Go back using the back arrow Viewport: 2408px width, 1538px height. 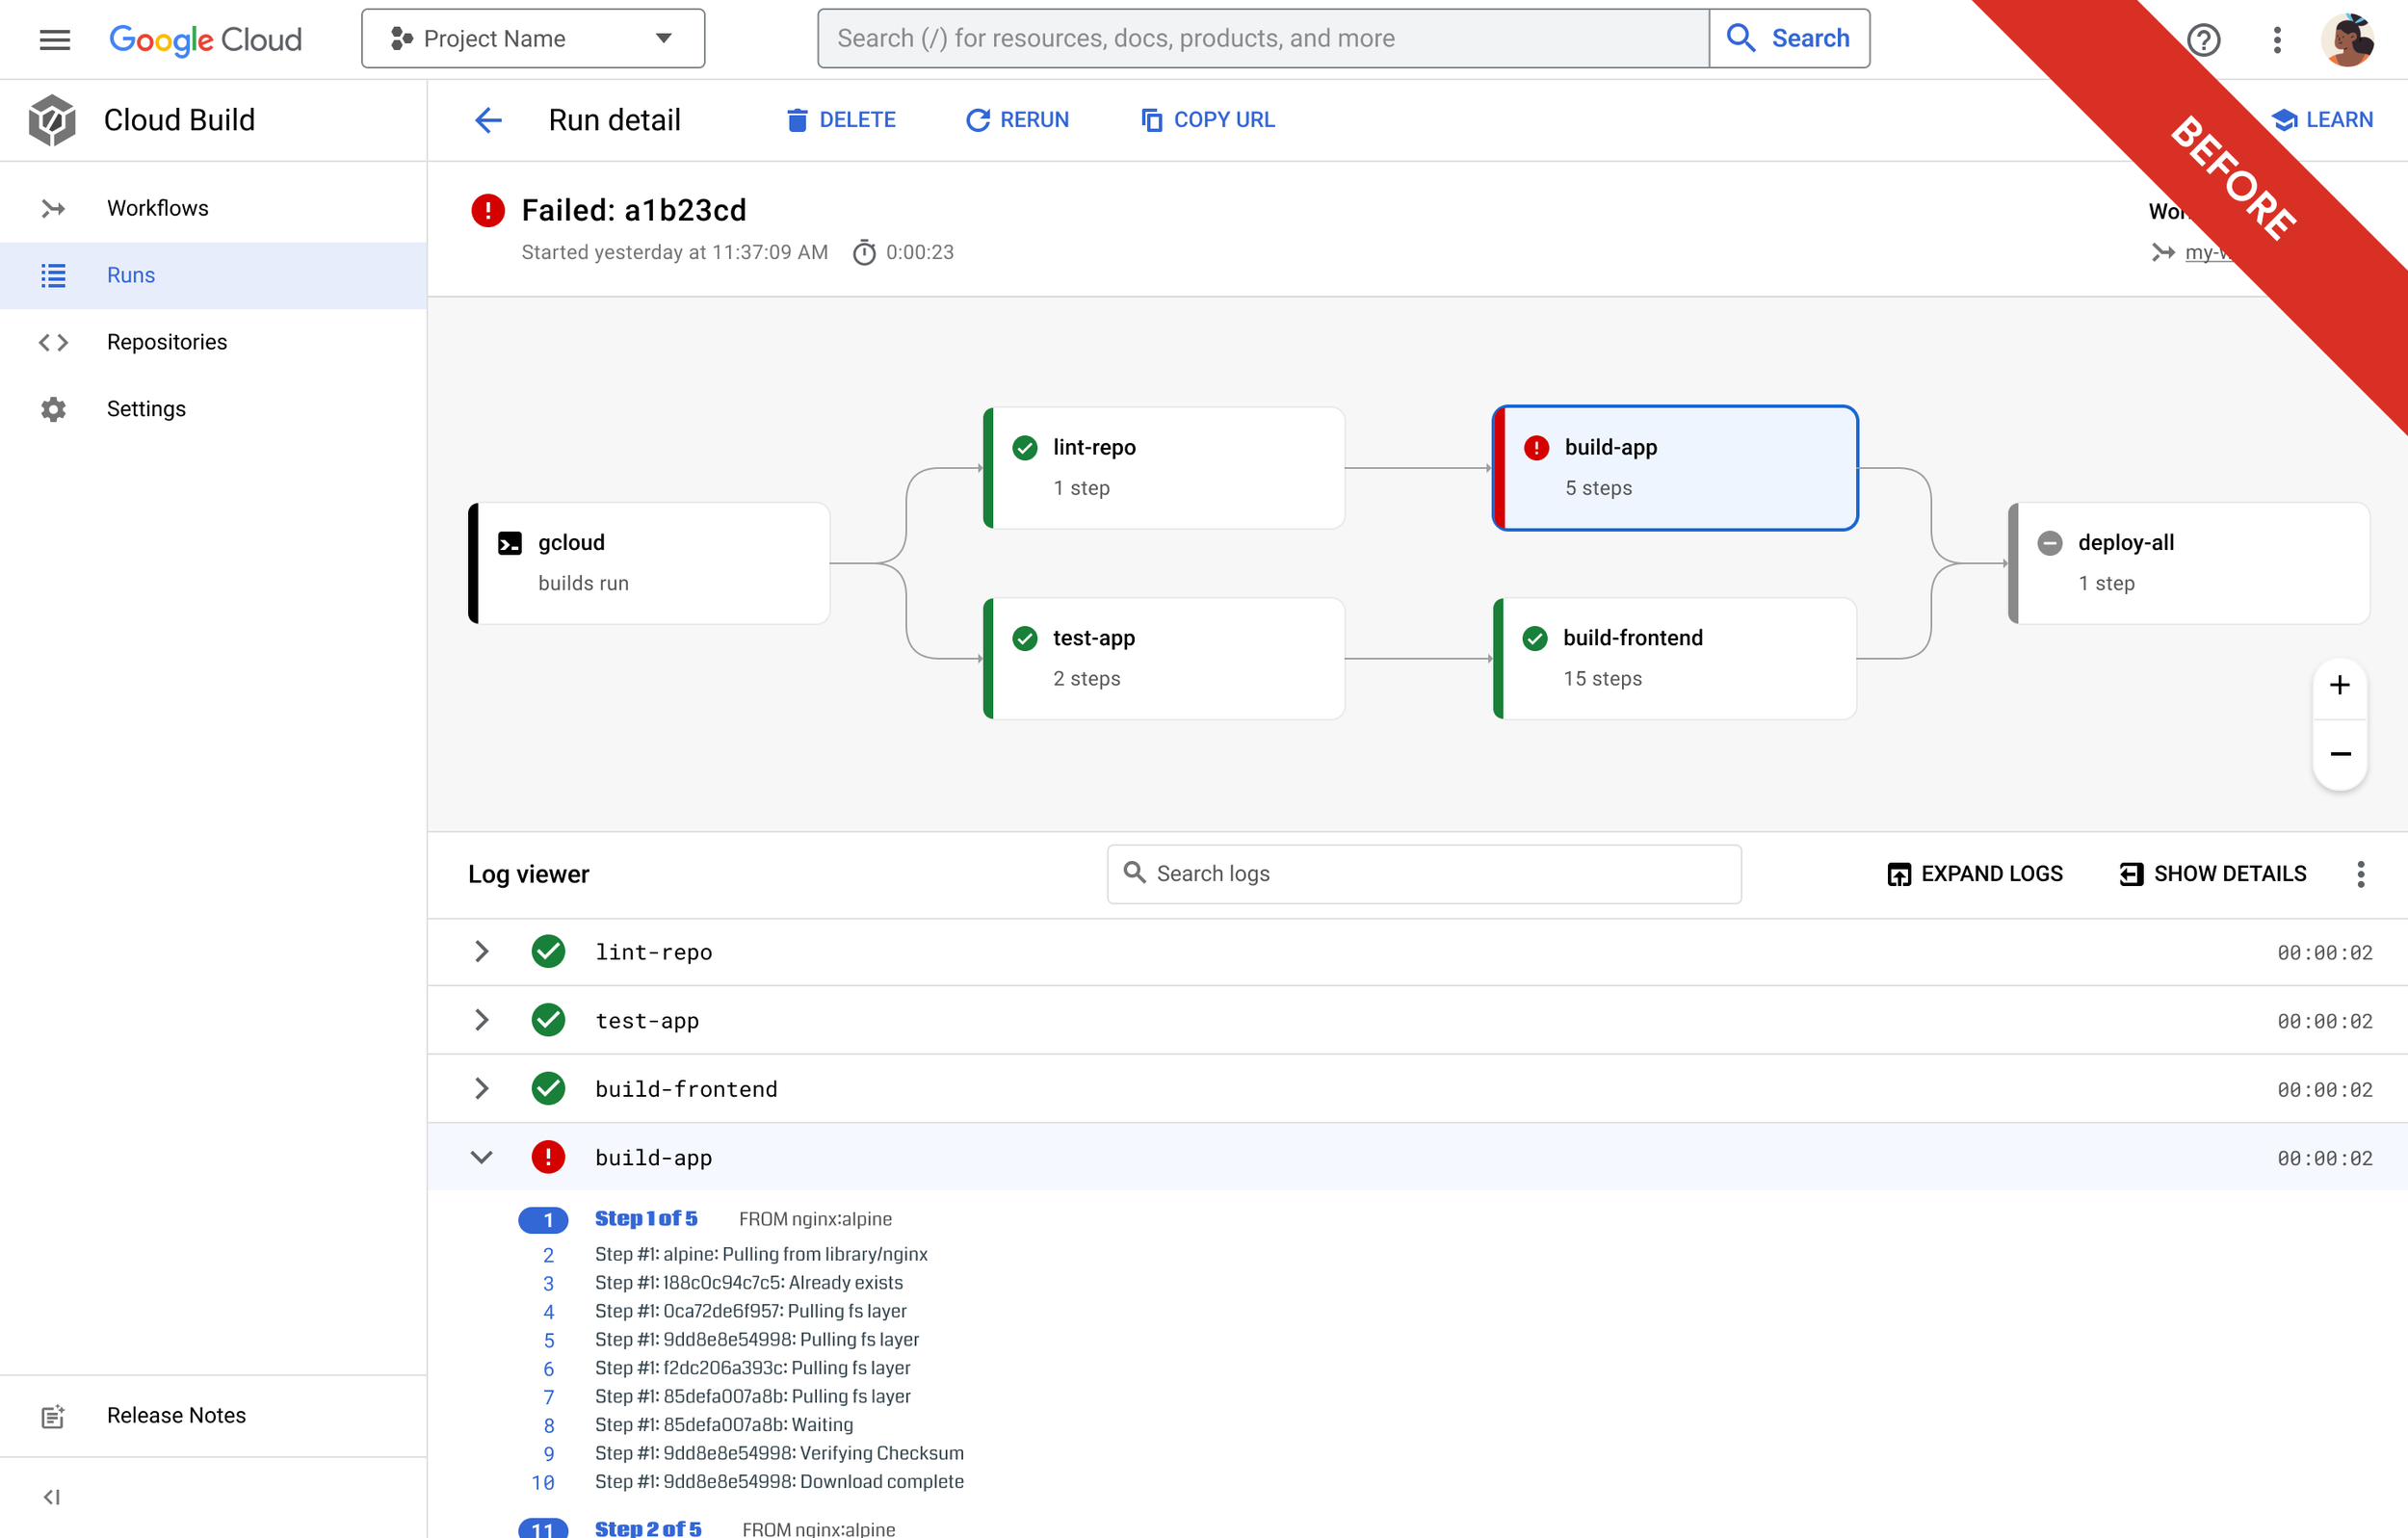coord(487,120)
